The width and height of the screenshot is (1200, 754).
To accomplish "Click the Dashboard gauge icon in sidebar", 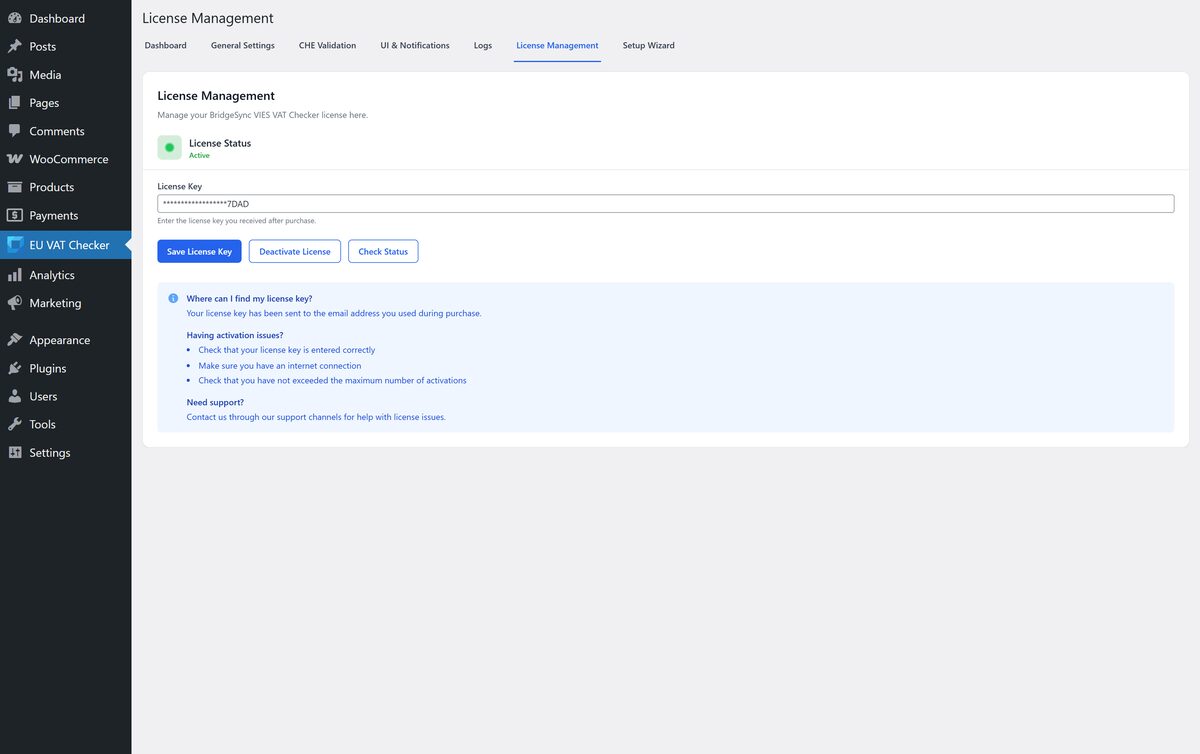I will [x=15, y=18].
